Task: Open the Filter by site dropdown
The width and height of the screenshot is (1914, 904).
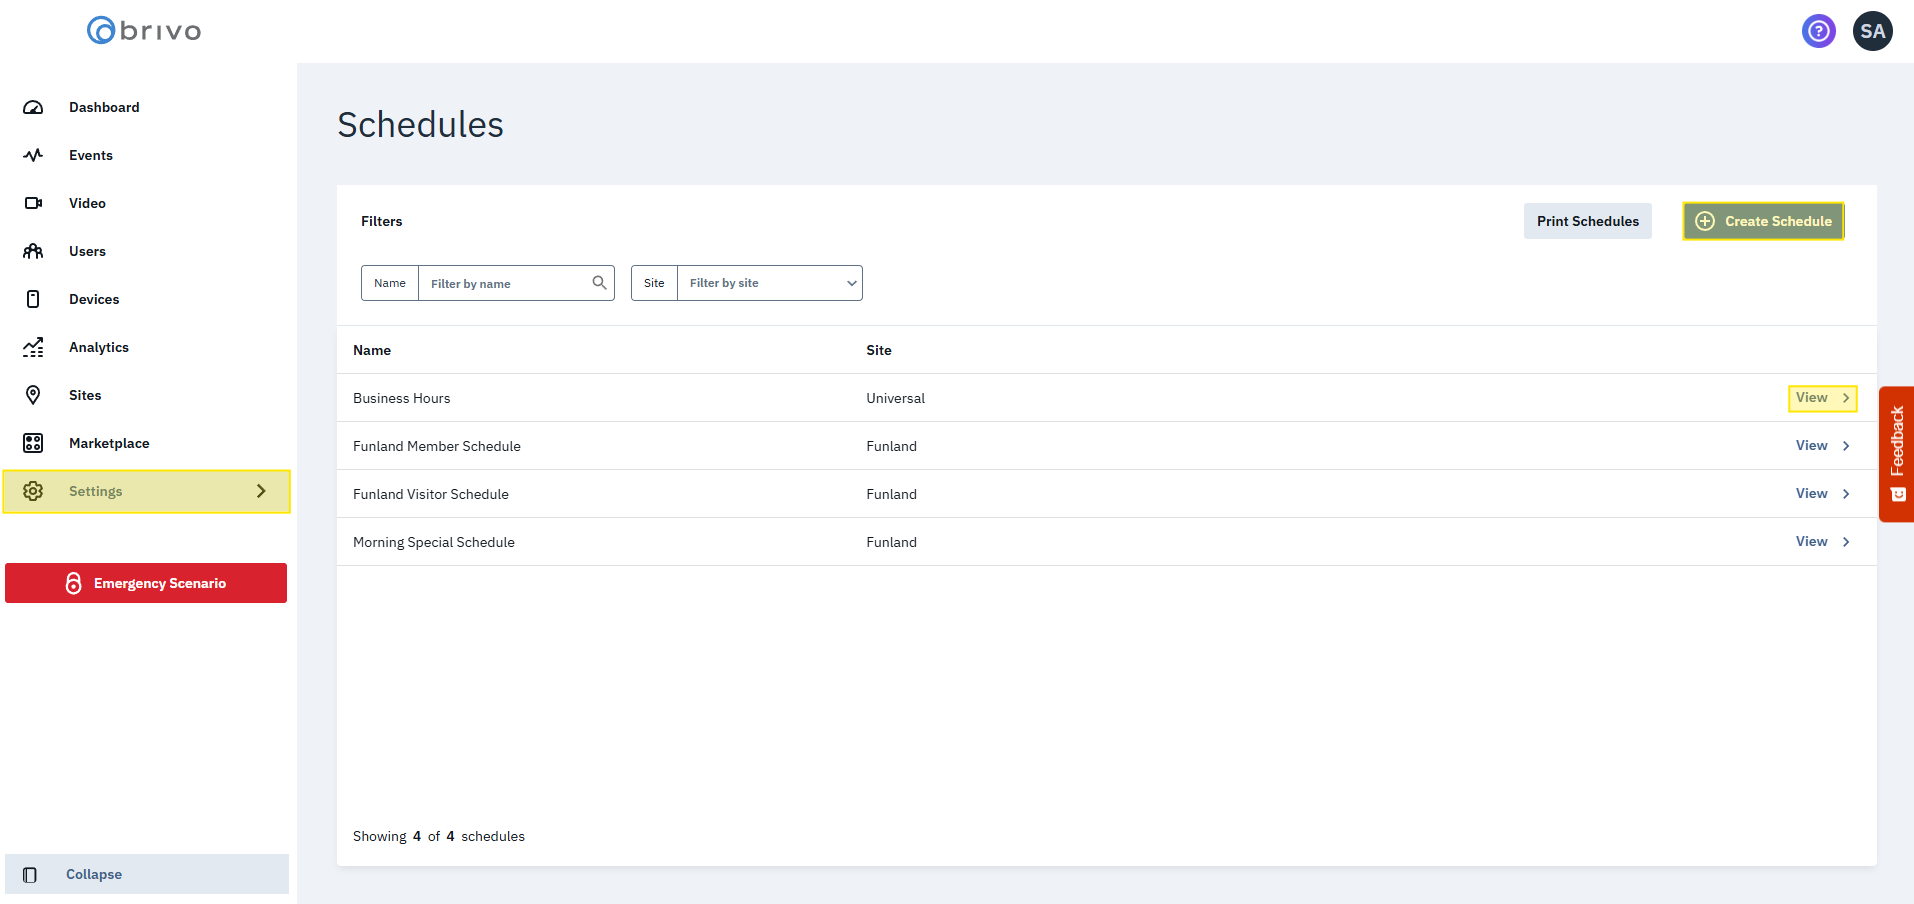Action: click(768, 283)
